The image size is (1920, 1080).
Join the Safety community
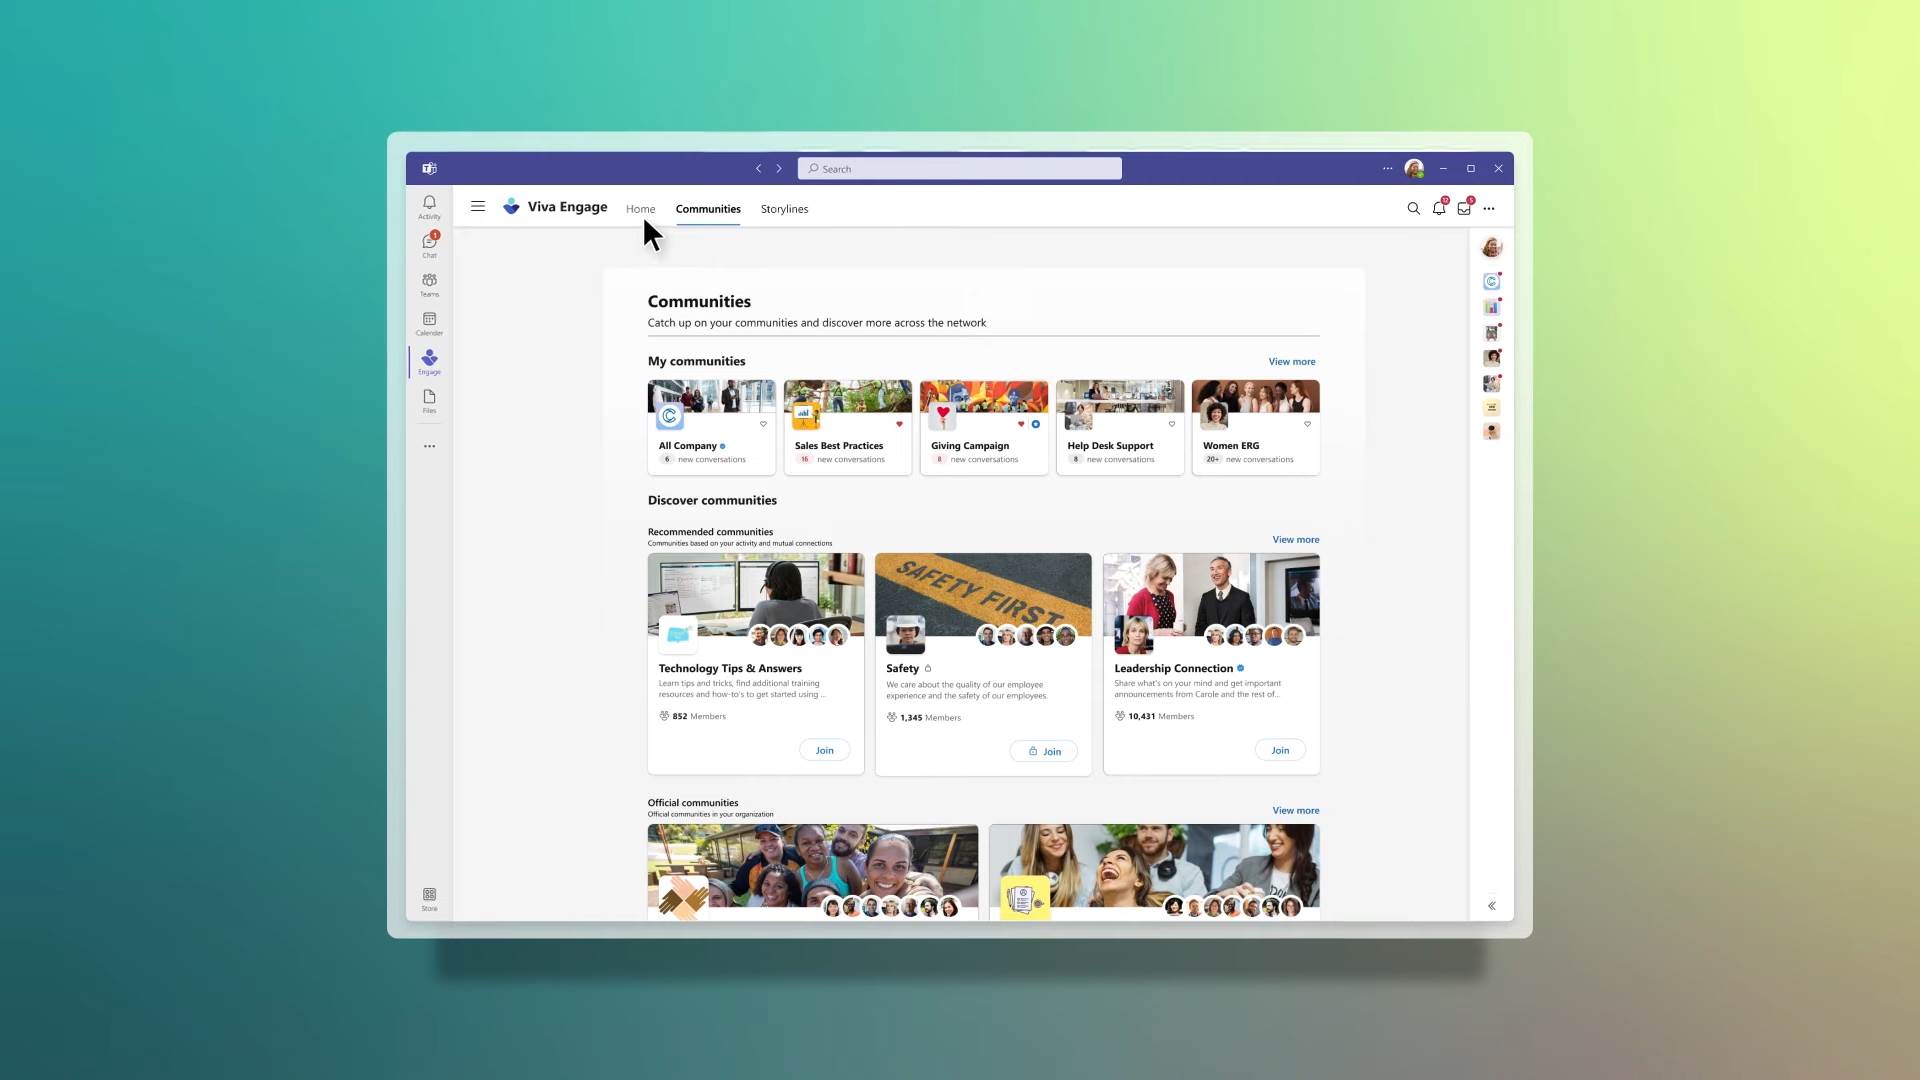[1044, 751]
